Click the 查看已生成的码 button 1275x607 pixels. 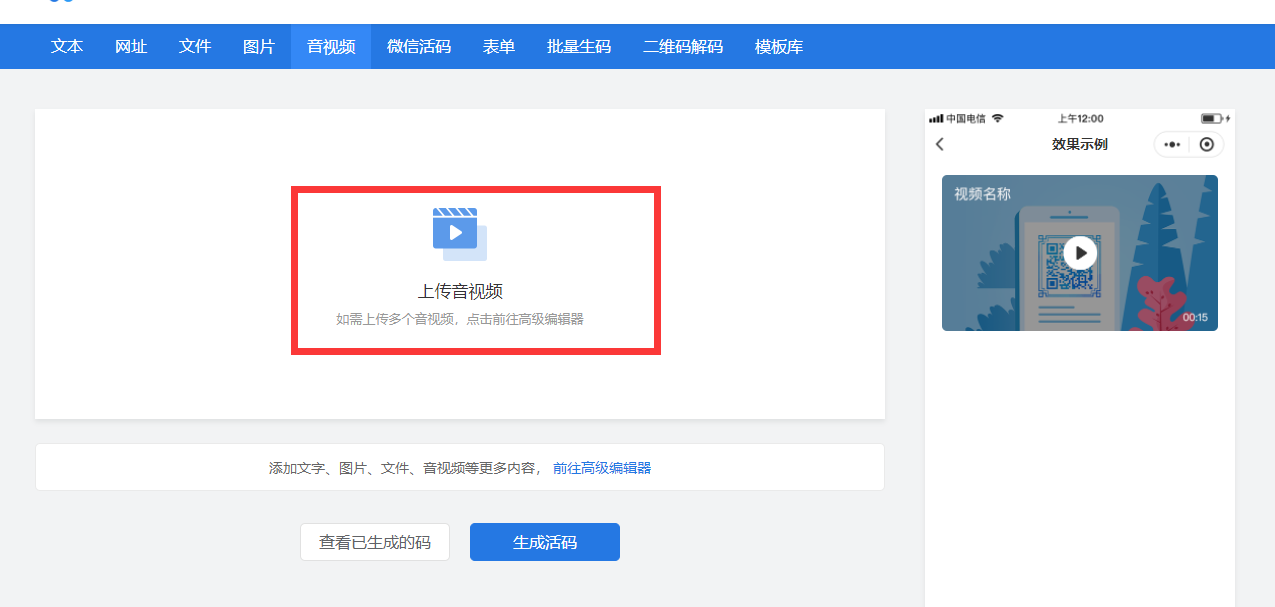pos(375,542)
